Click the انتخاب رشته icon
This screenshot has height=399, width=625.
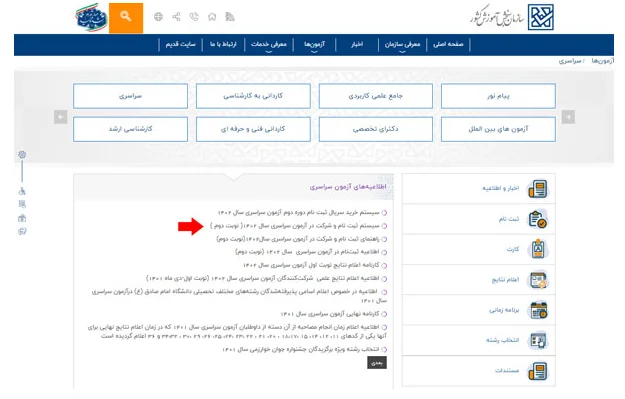pyautogui.click(x=538, y=340)
